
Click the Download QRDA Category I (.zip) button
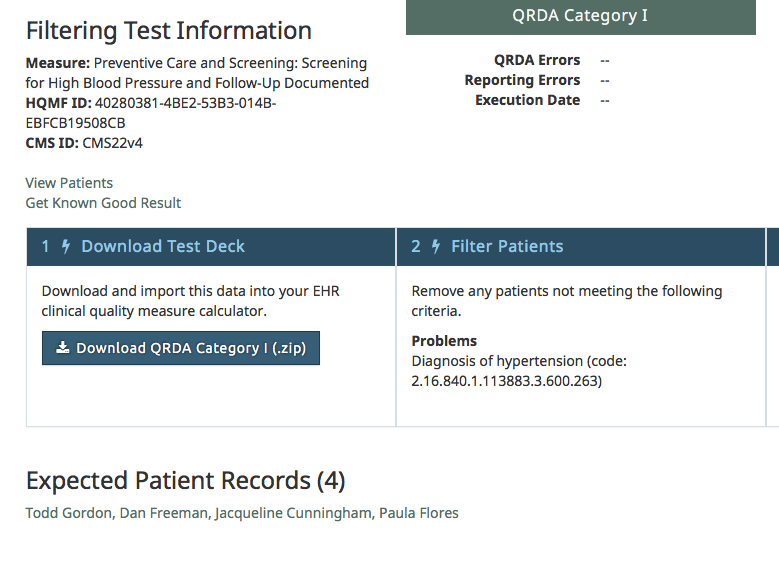[x=181, y=348]
